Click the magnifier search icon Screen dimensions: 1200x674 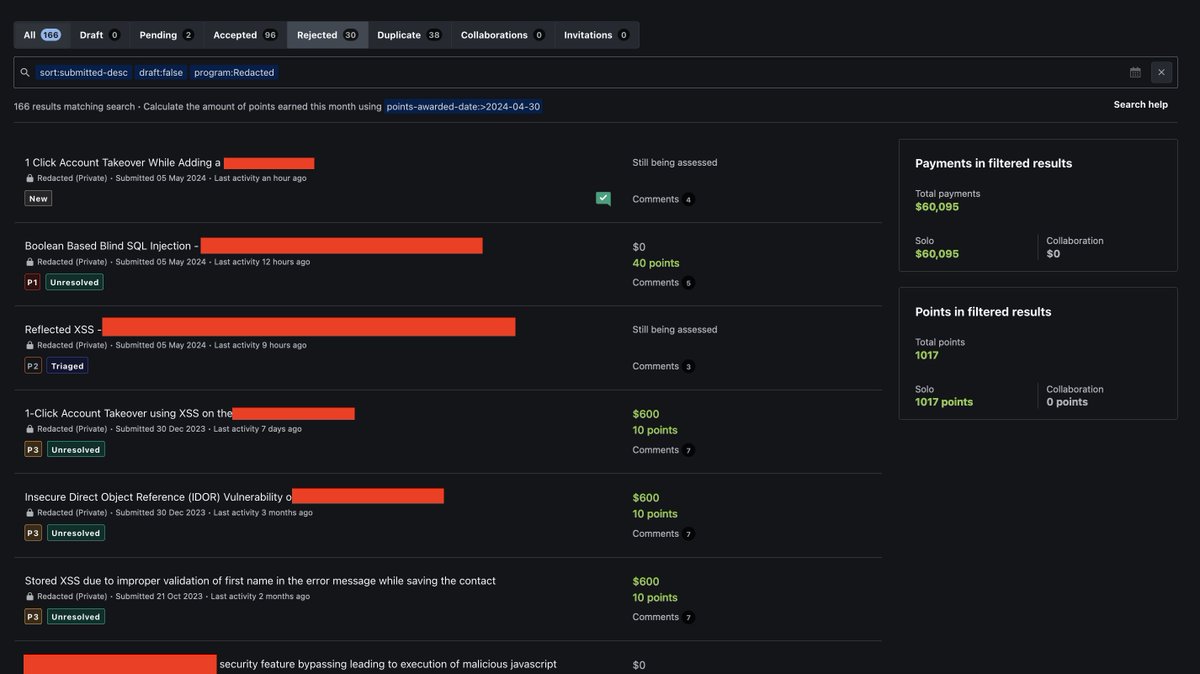point(25,72)
